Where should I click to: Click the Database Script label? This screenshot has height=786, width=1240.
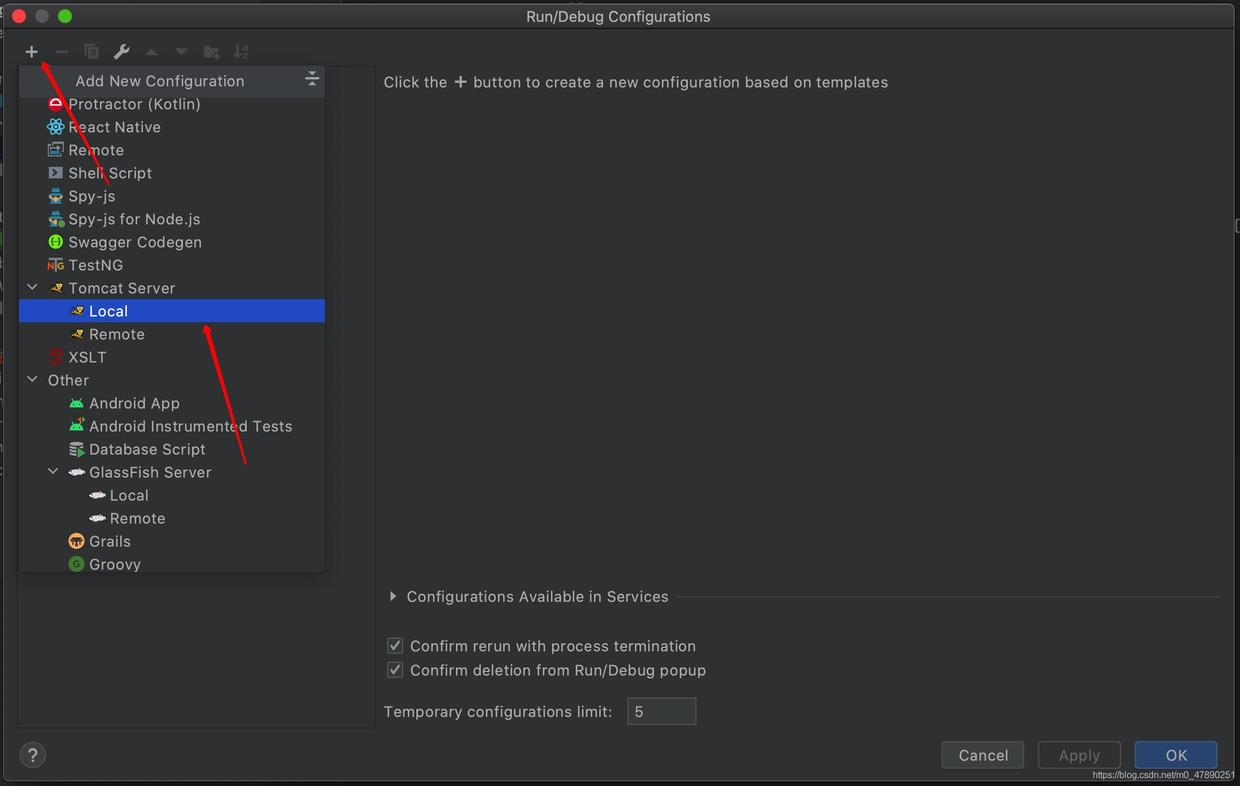pos(147,449)
